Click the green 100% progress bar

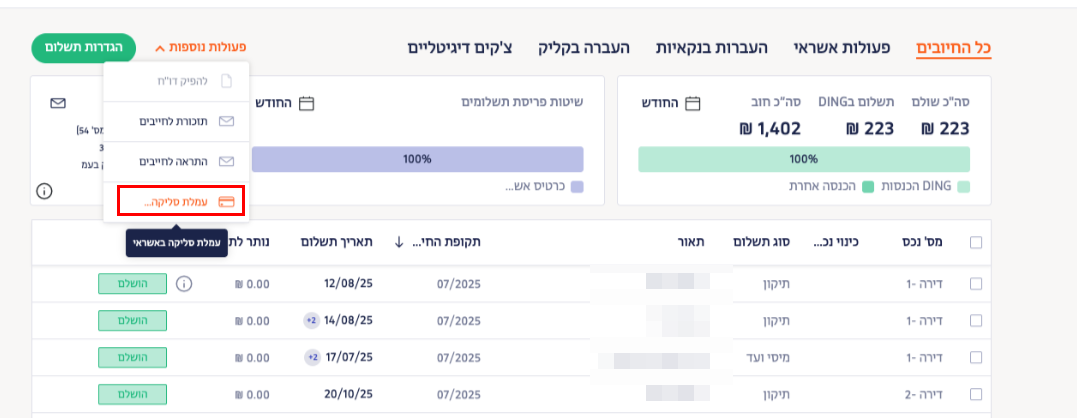pyautogui.click(x=804, y=159)
